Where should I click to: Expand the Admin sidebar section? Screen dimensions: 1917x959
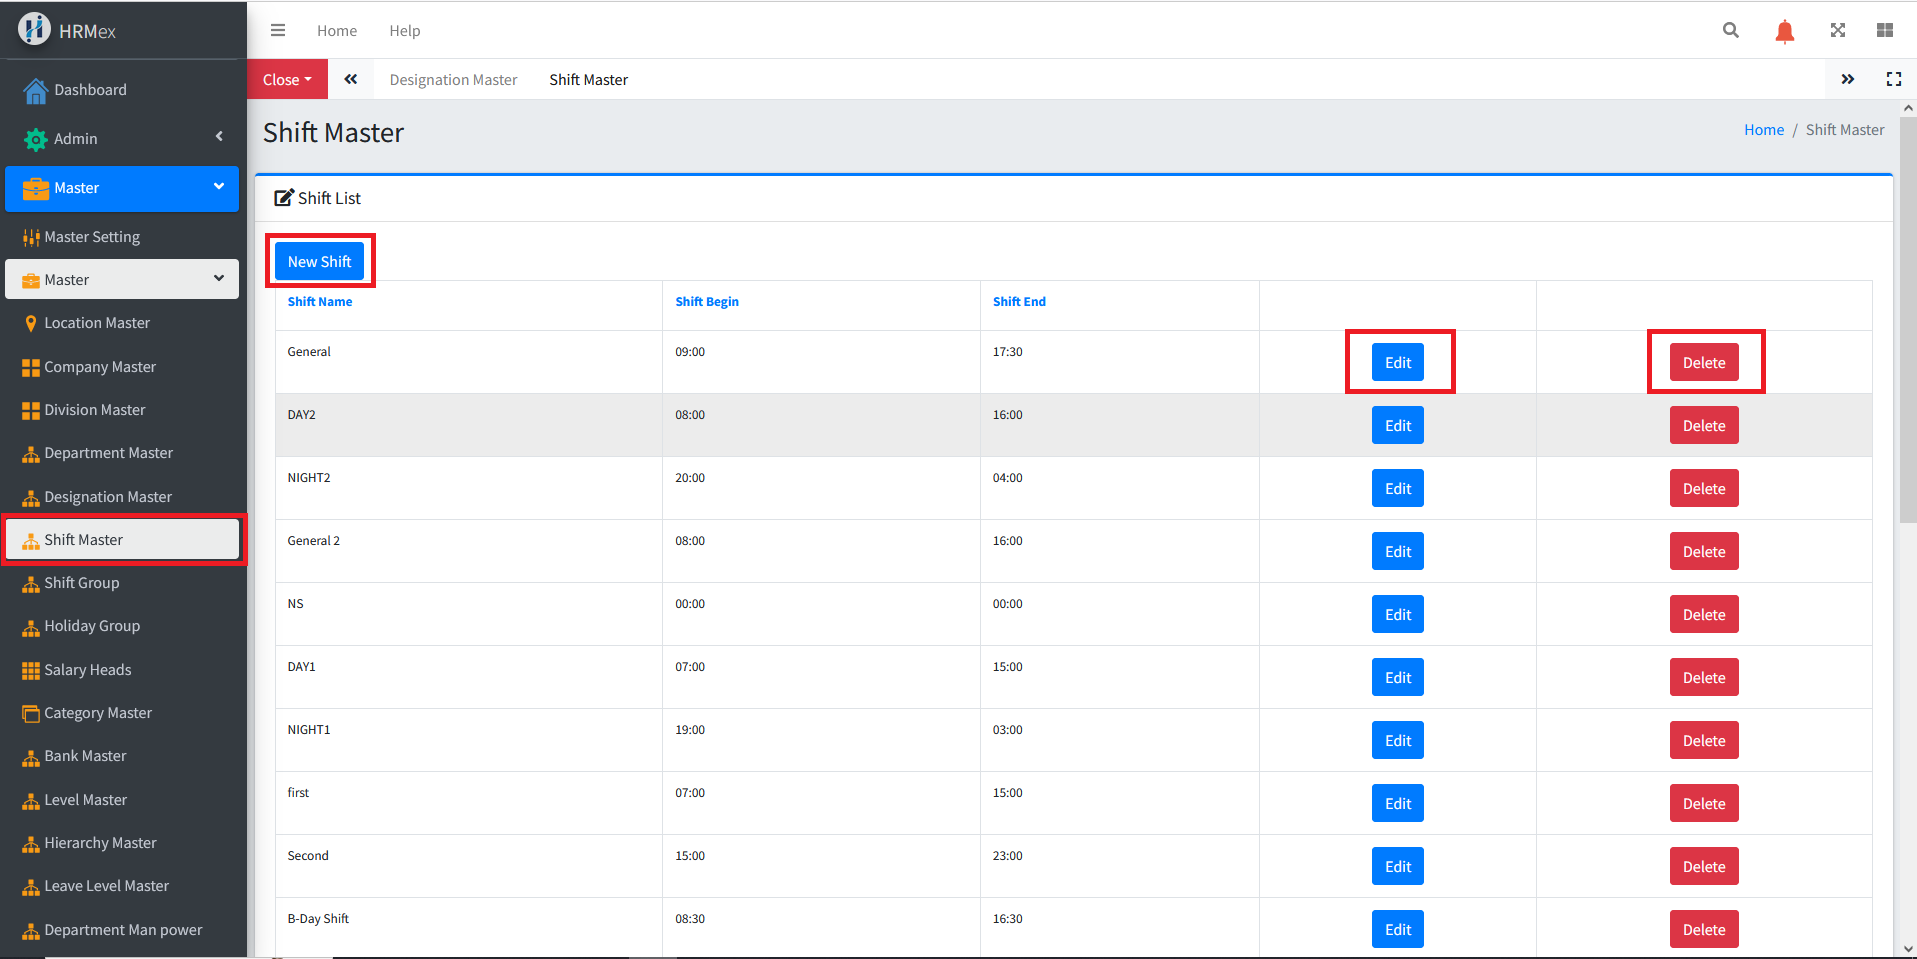pyautogui.click(x=122, y=138)
